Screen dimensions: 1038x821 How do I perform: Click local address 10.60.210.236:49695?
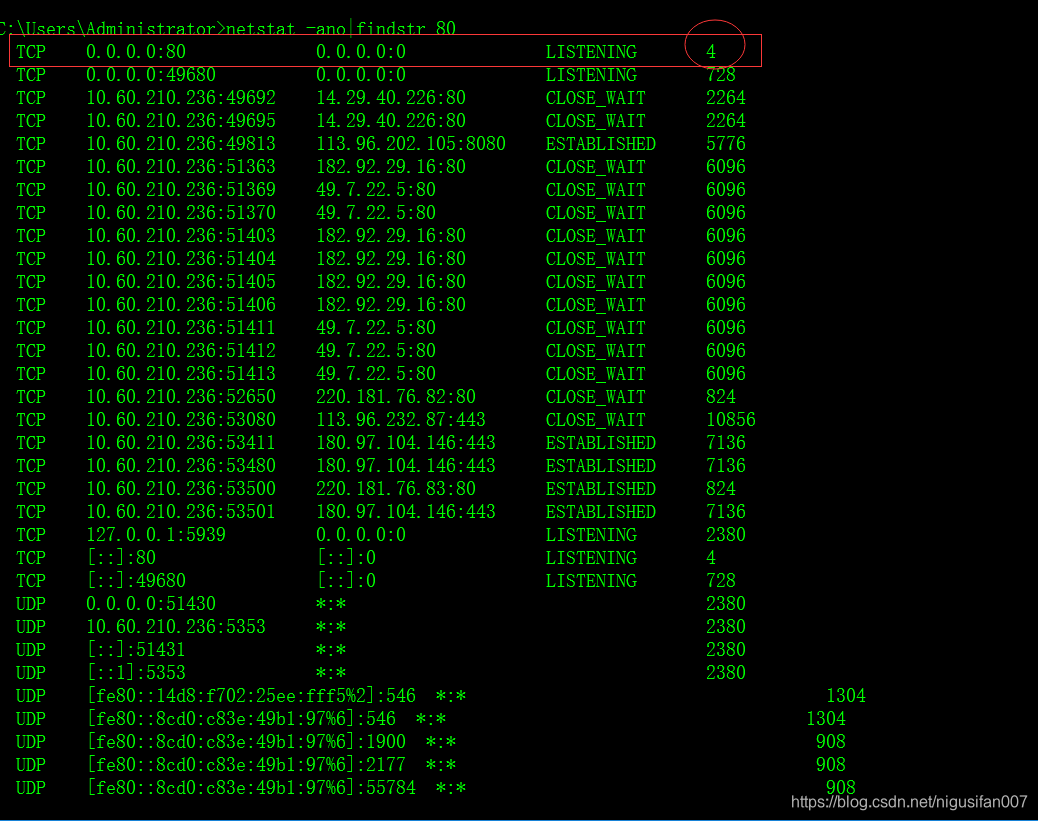(181, 121)
